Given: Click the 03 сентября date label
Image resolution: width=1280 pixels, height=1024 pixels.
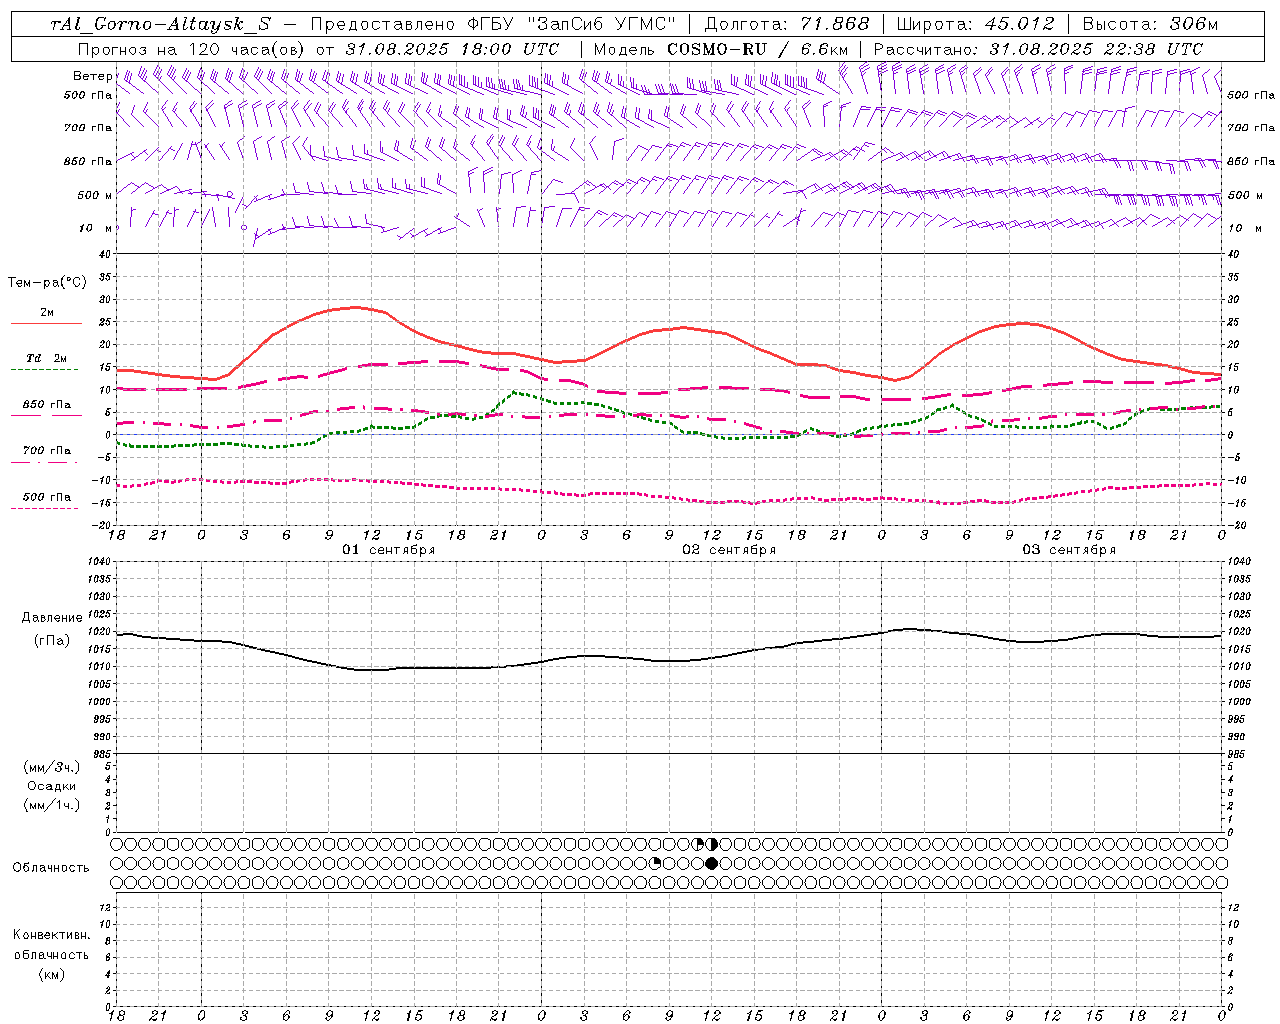Looking at the screenshot, I should pyautogui.click(x=1069, y=550).
